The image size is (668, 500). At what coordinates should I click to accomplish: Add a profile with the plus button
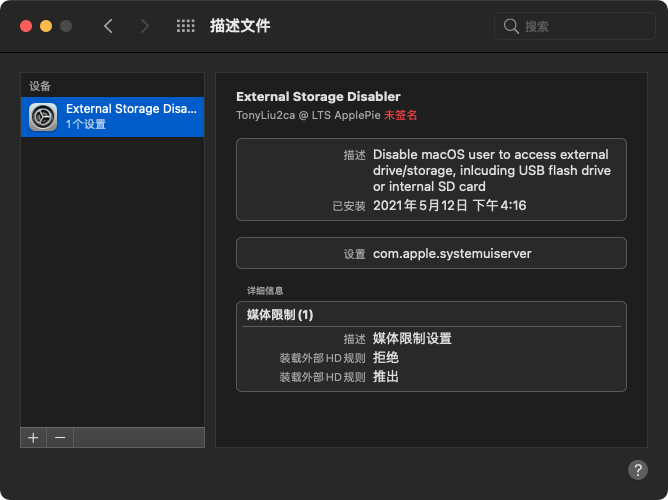[x=33, y=437]
